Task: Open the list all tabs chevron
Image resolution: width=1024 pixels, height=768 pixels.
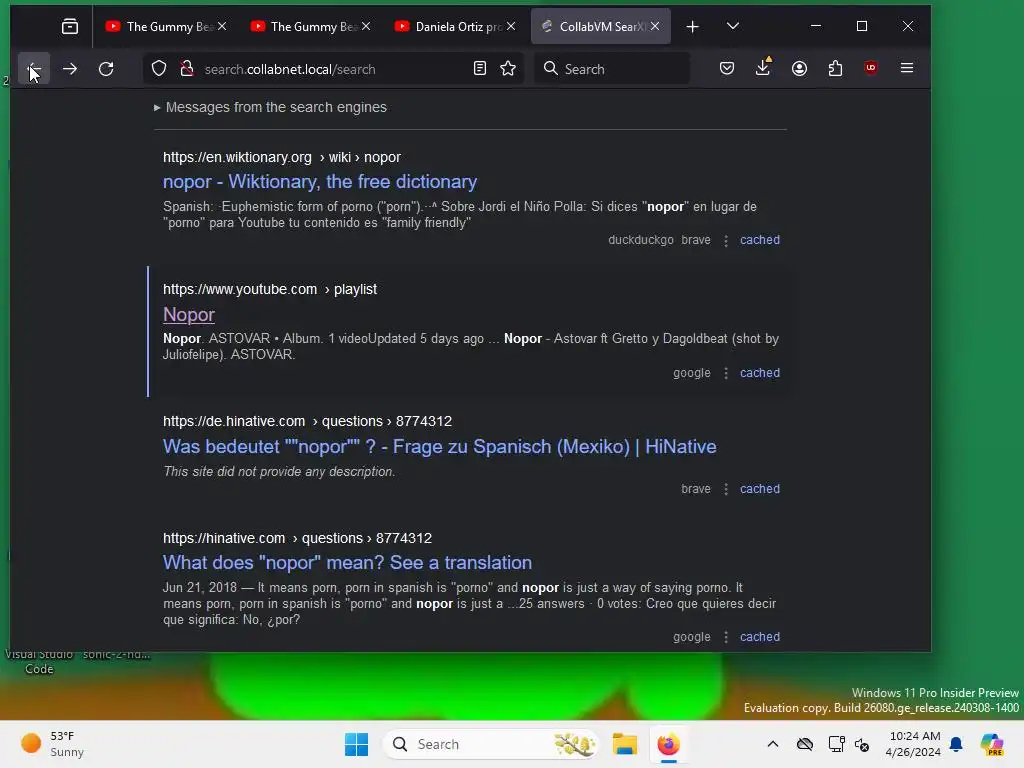Action: [733, 26]
